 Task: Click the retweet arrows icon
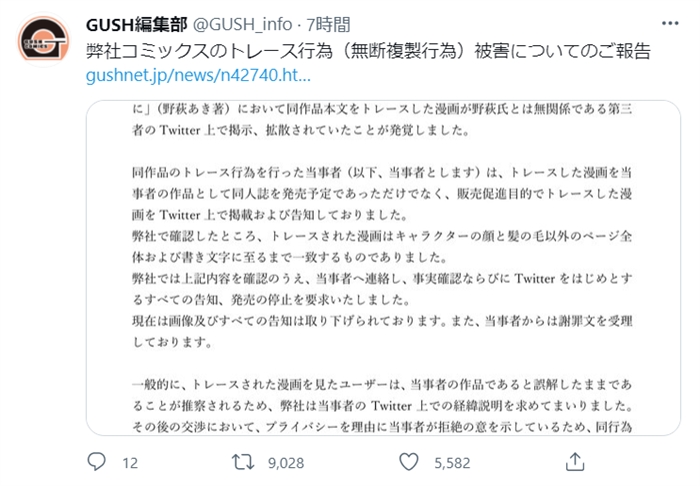click(x=241, y=462)
